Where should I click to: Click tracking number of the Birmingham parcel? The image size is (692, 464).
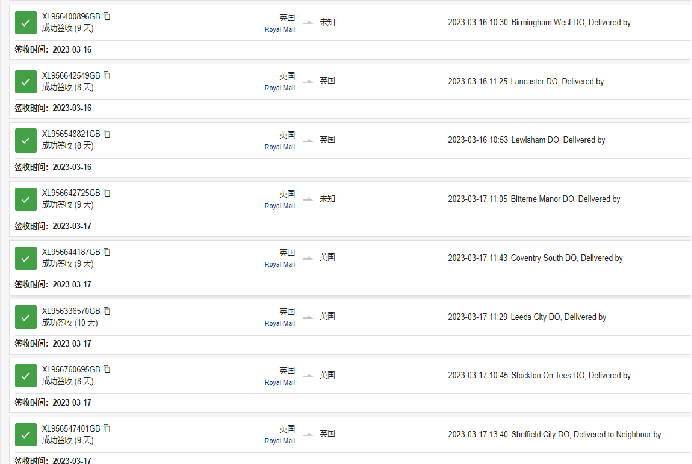click(71, 17)
